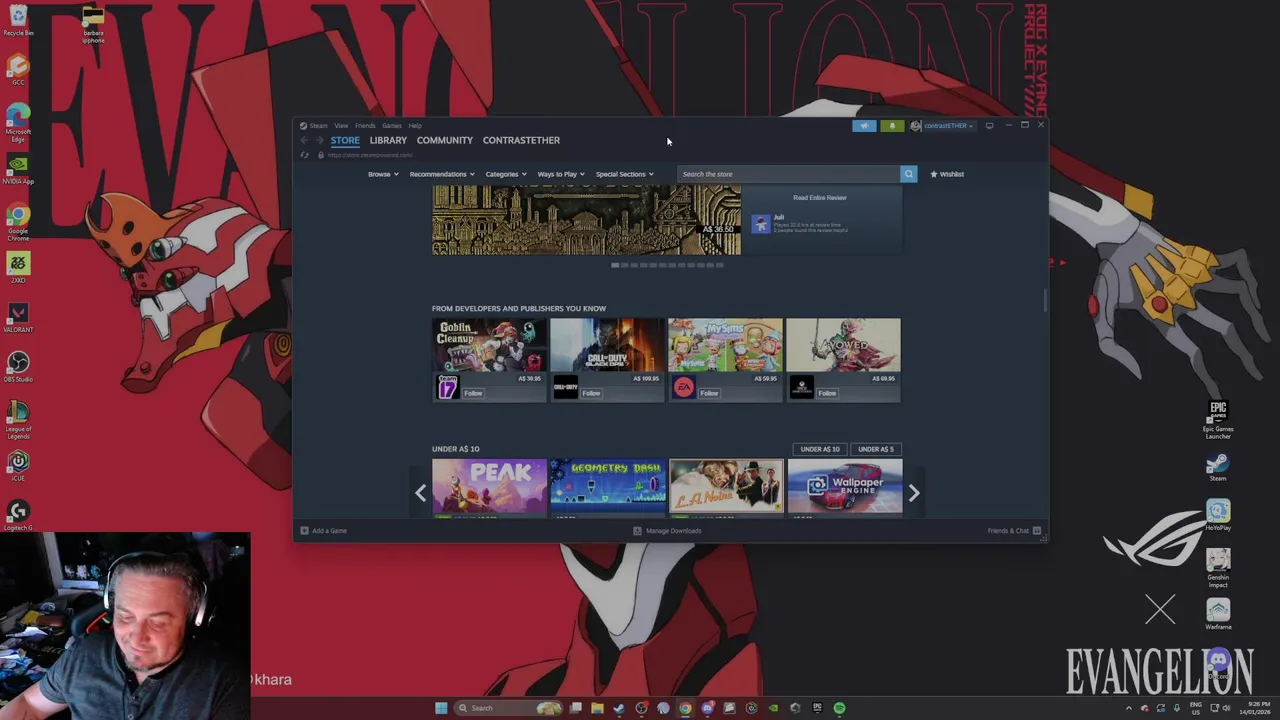Open League of Legends desktop shortcut
Screen dimensions: 1280x720
pos(18,418)
